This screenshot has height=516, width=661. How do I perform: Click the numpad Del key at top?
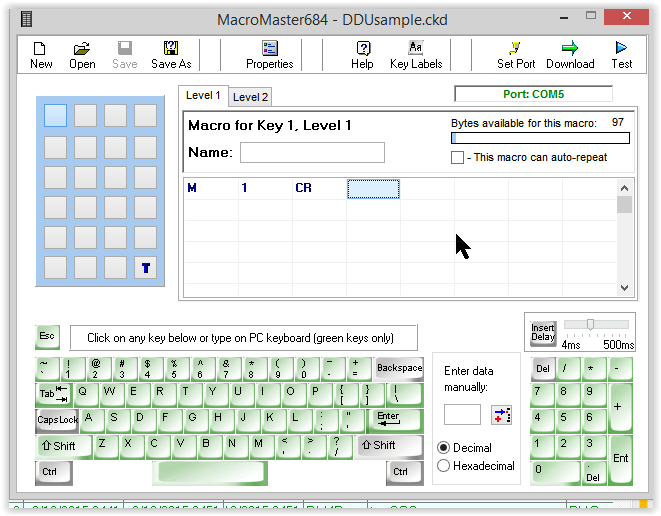coord(543,369)
